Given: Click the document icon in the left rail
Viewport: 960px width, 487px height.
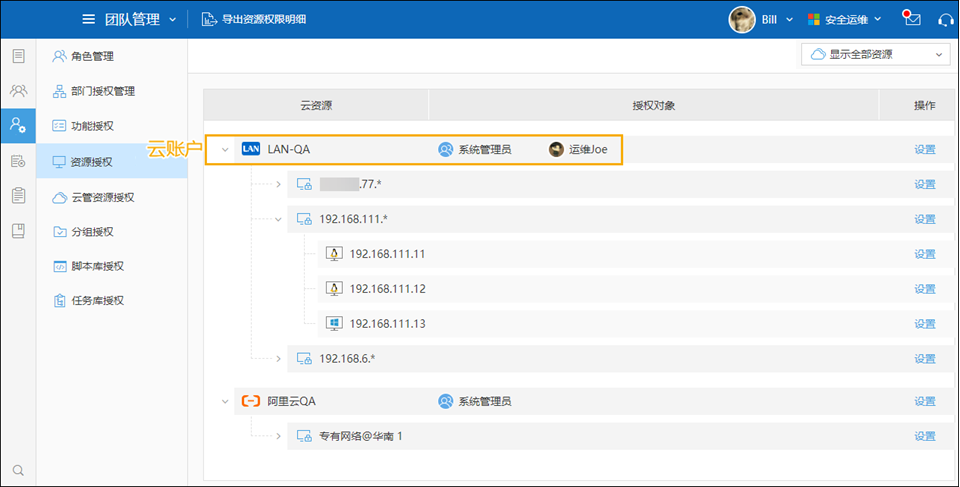Looking at the screenshot, I should click(18, 56).
